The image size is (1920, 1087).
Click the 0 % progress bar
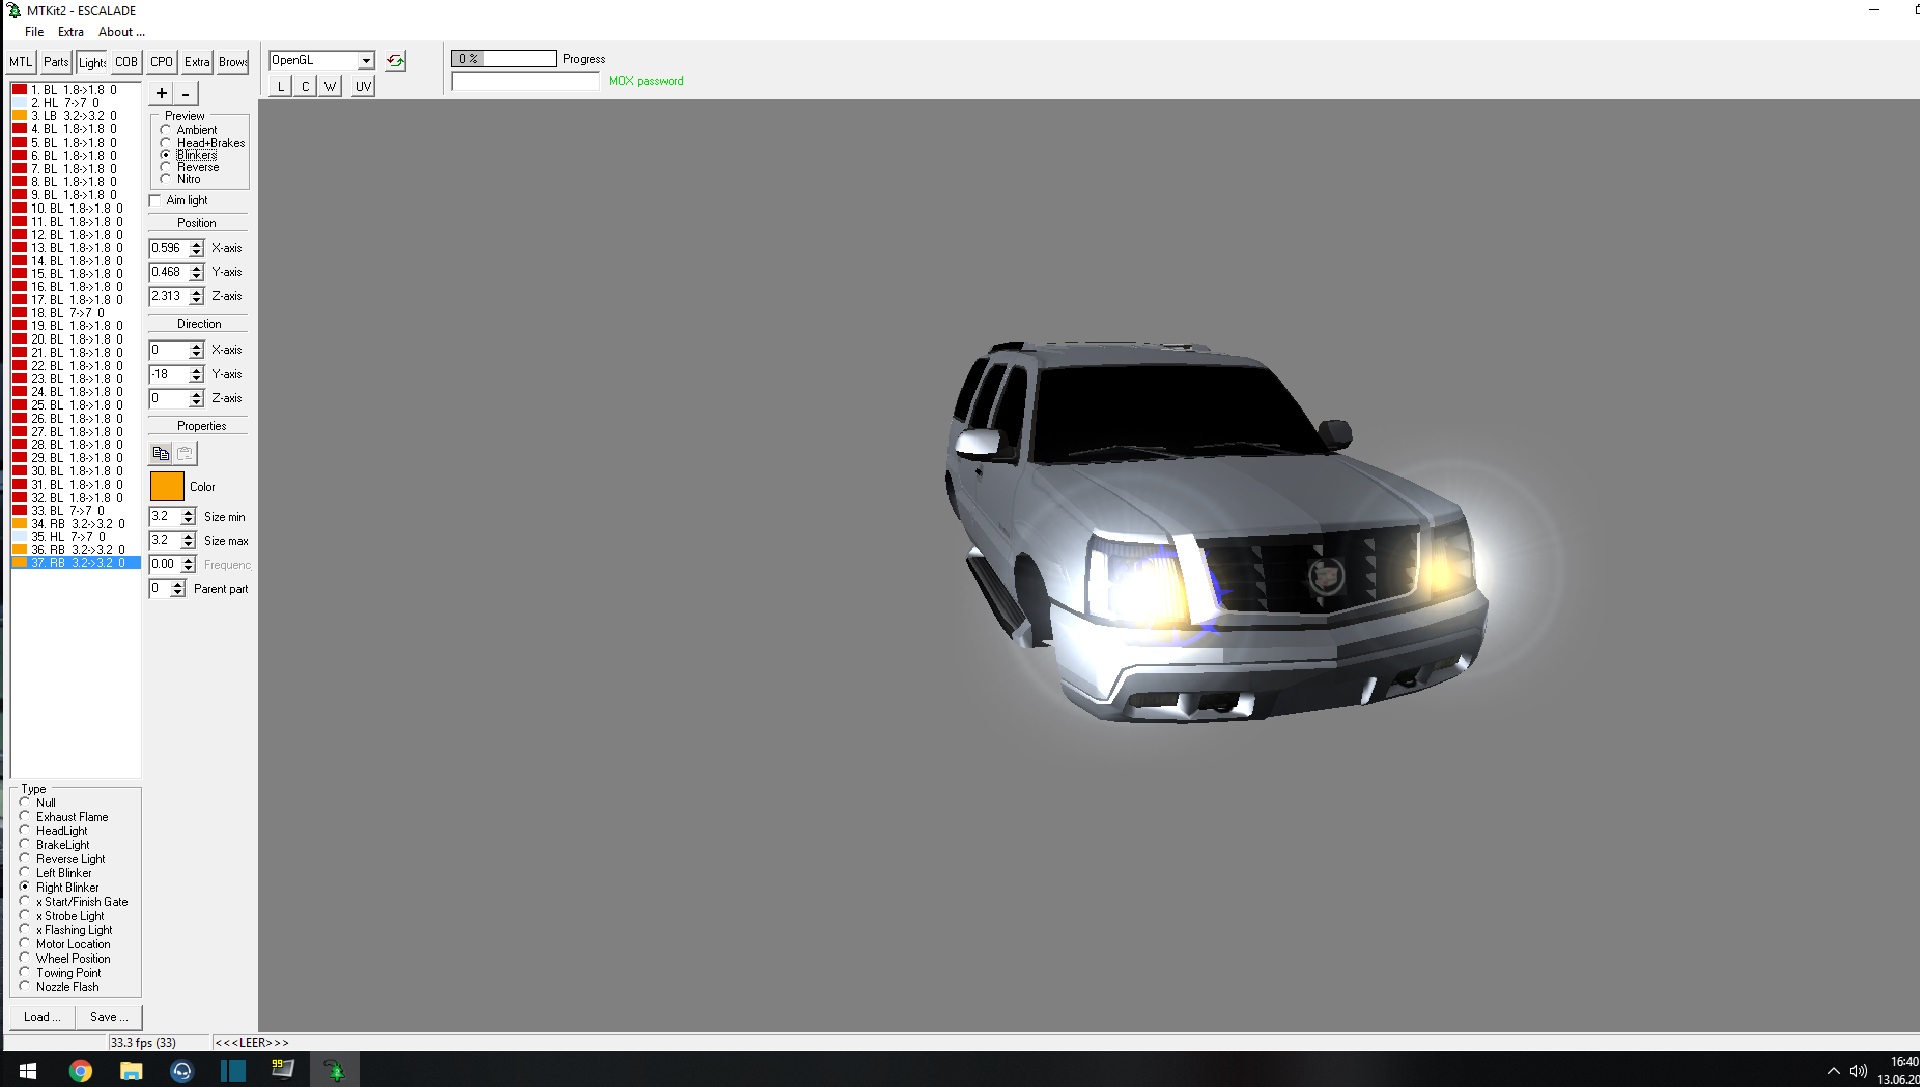[504, 59]
